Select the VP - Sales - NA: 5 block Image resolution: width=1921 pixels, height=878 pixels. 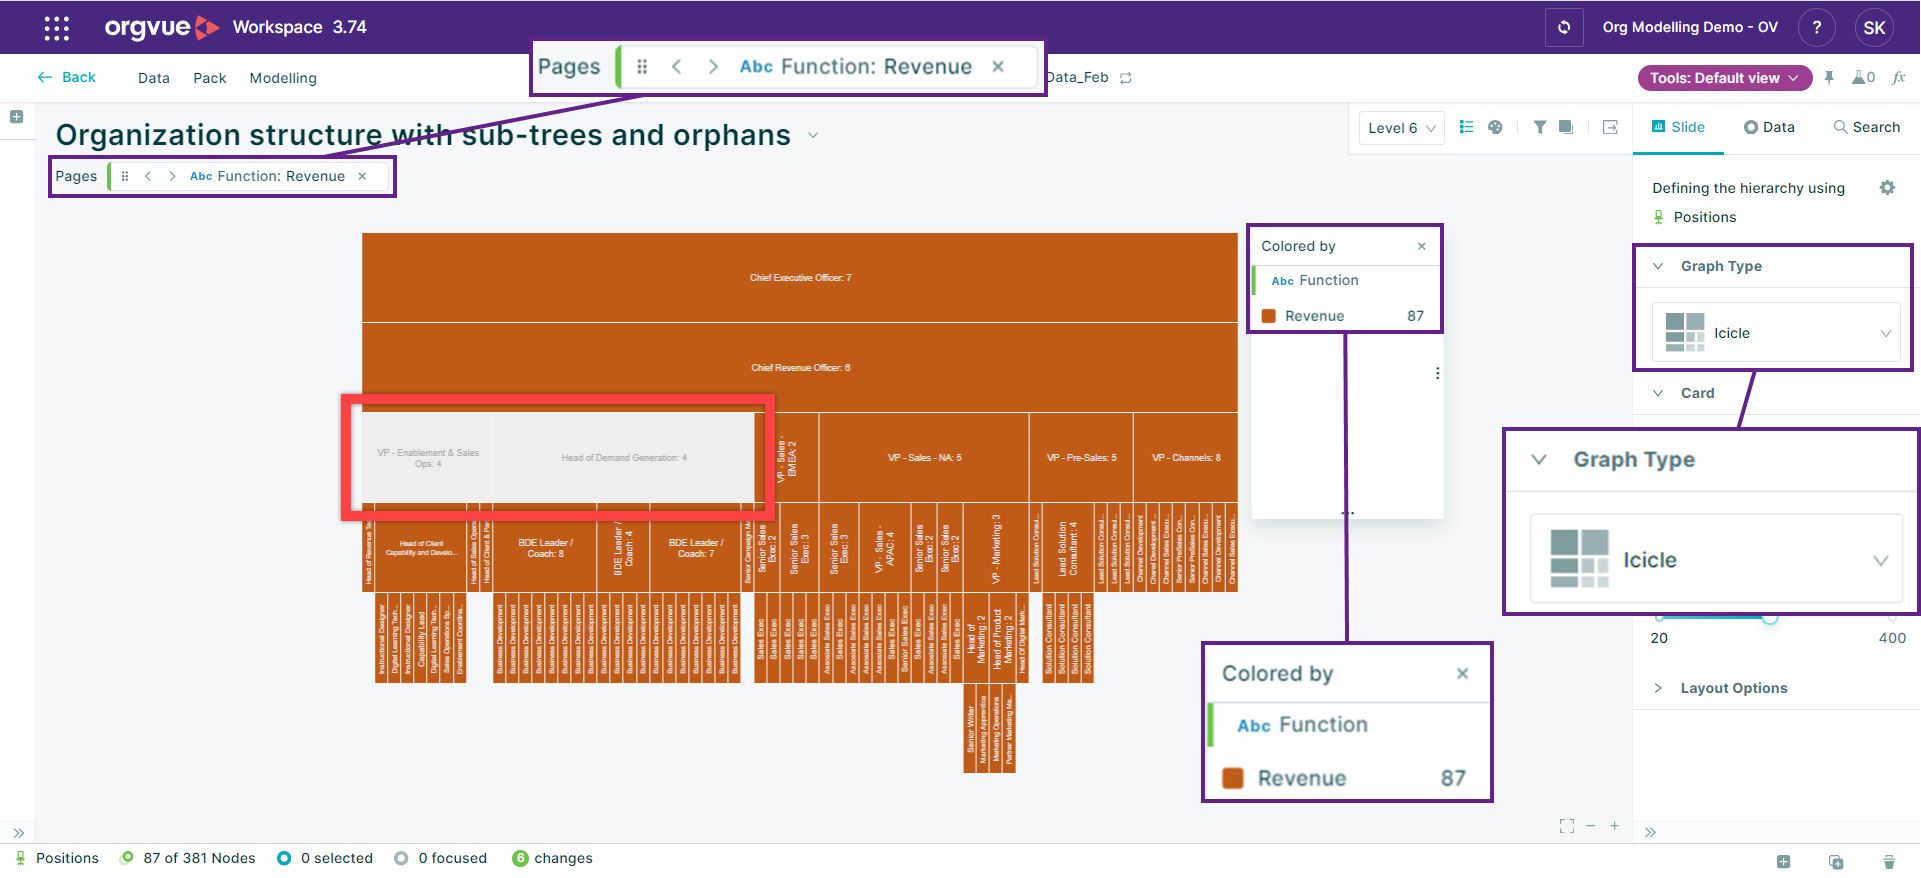[x=924, y=458]
